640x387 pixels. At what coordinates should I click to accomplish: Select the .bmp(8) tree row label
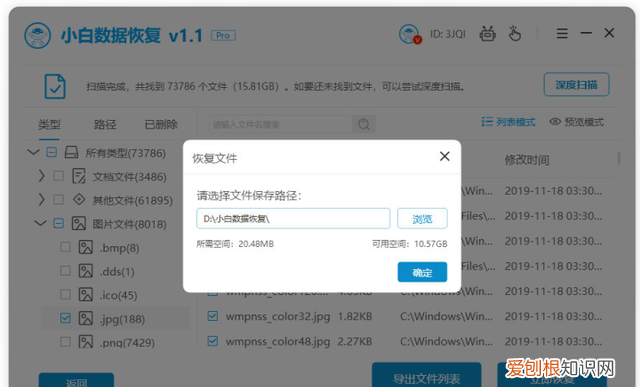(119, 248)
